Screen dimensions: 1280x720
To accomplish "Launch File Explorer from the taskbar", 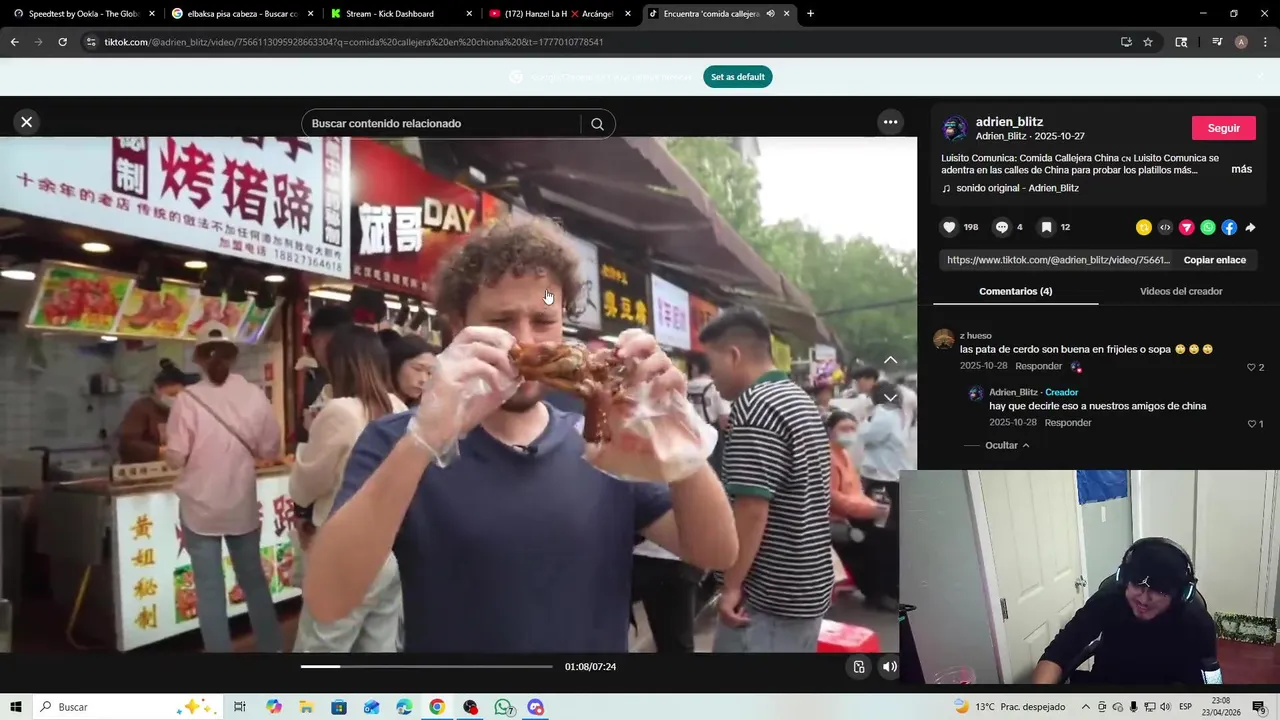I will point(306,707).
